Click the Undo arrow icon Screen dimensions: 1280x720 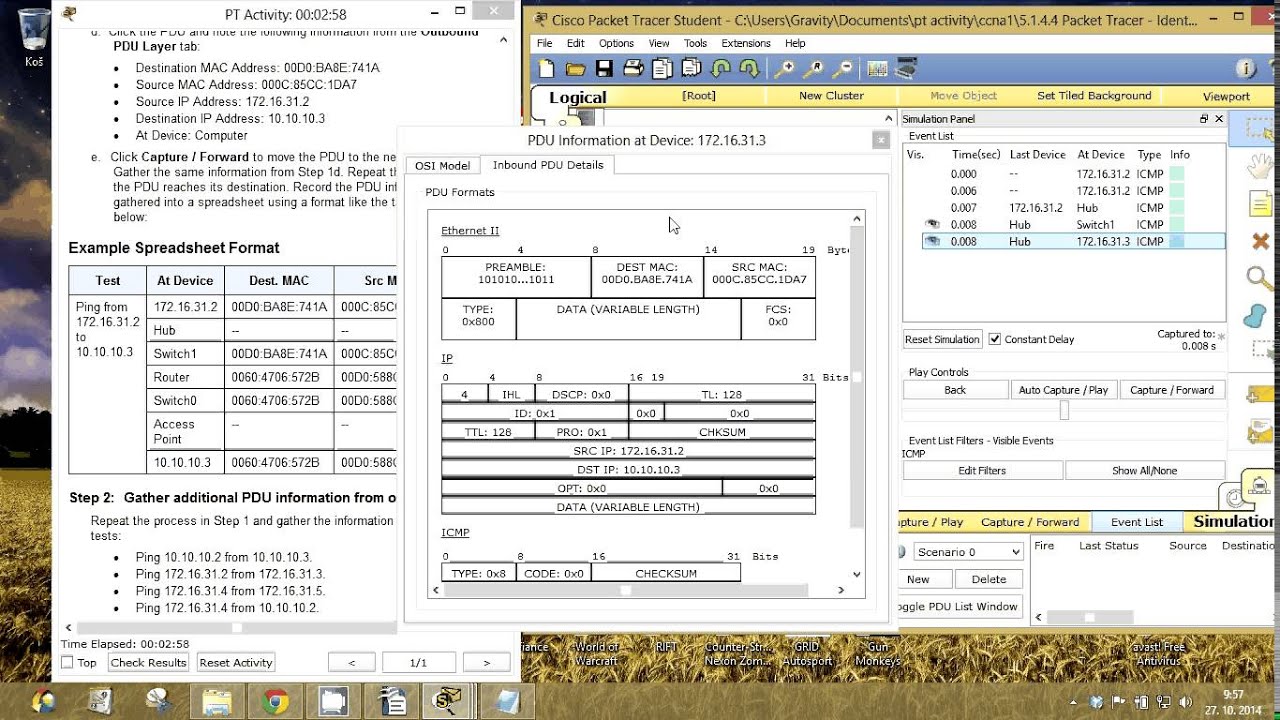point(720,69)
